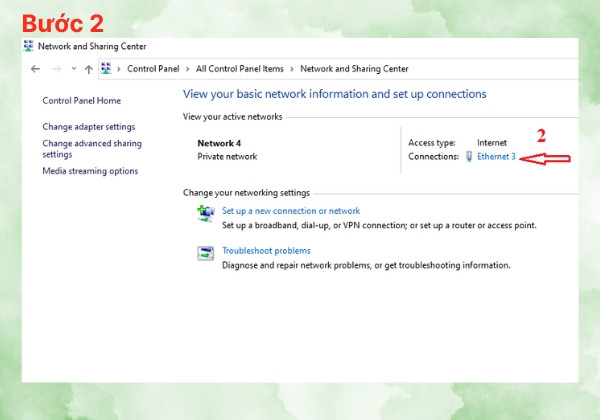Expand the chevron after Control Panel breadcrumb
600x420 pixels.
pyautogui.click(x=188, y=69)
